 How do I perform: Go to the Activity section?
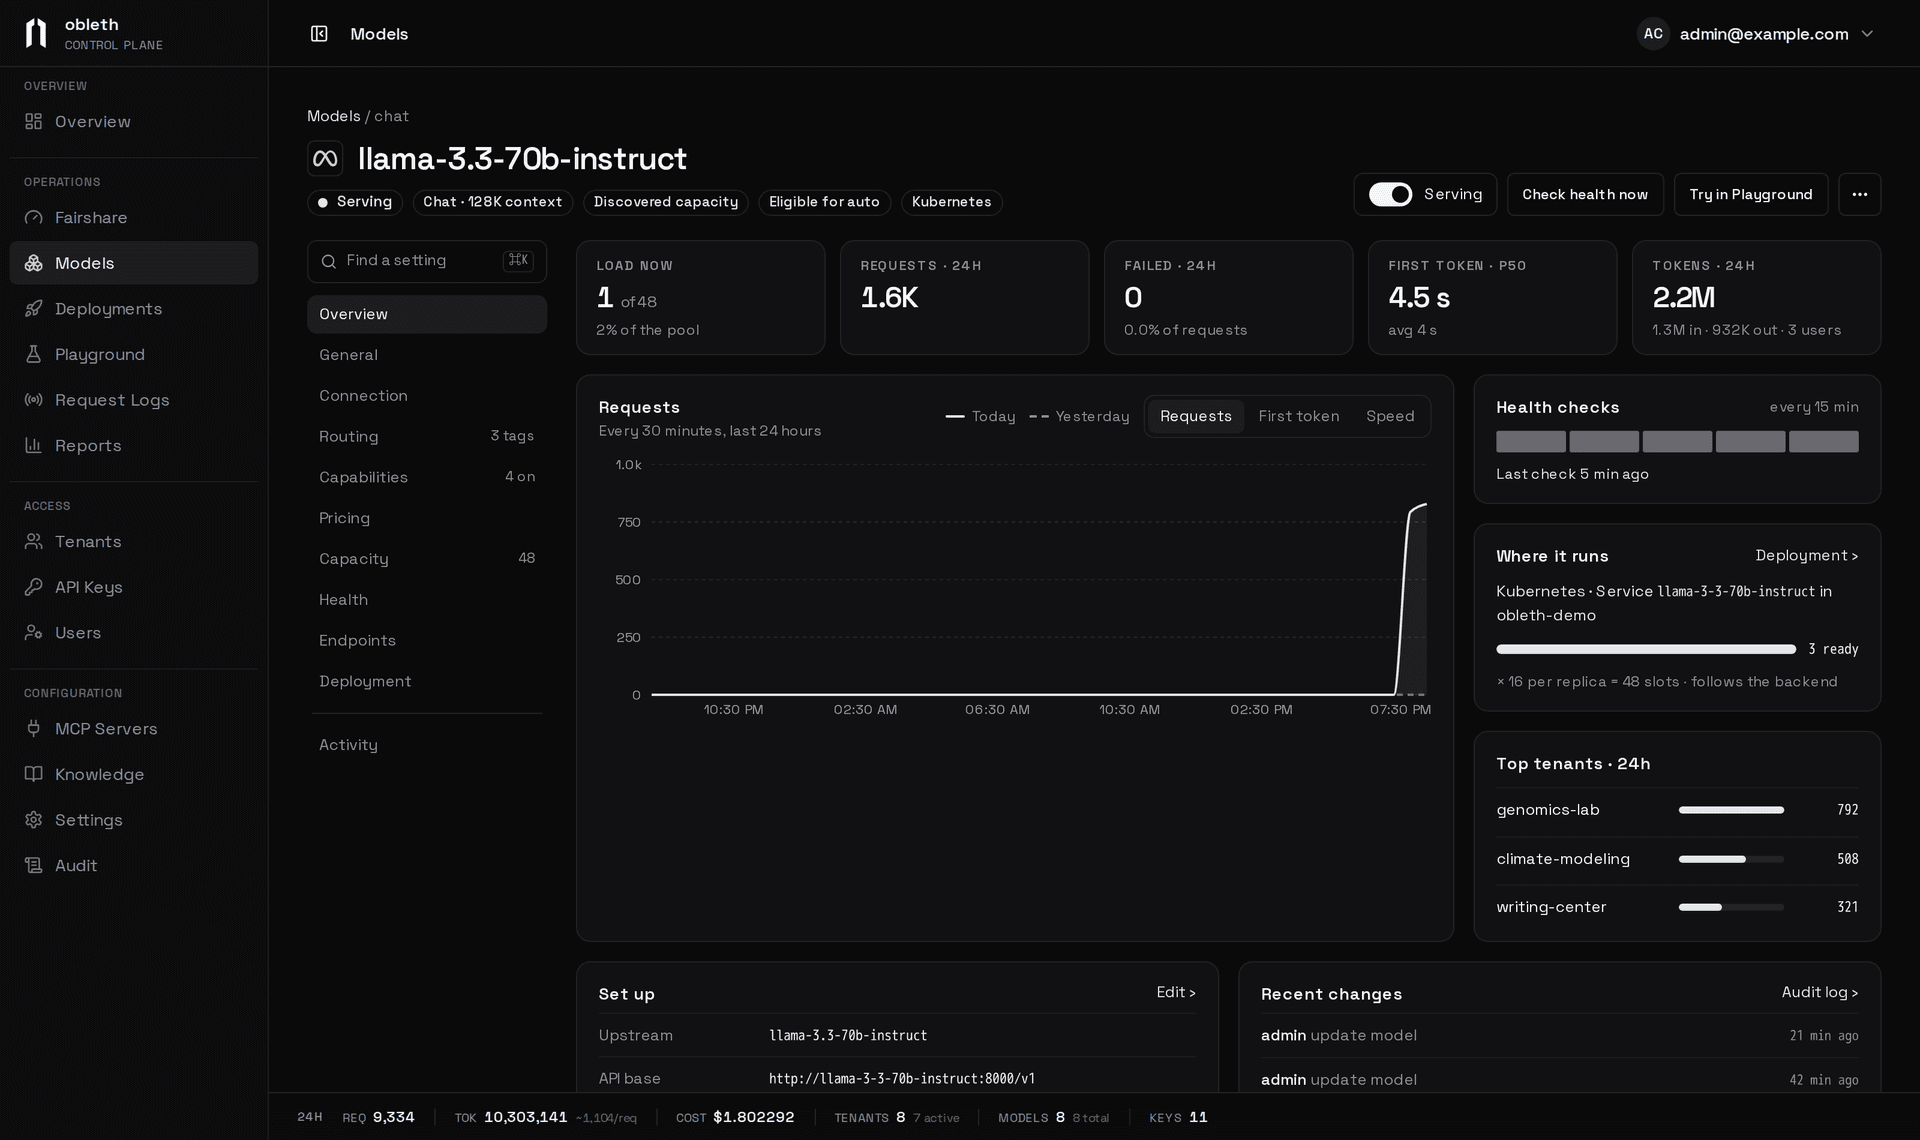point(427,746)
